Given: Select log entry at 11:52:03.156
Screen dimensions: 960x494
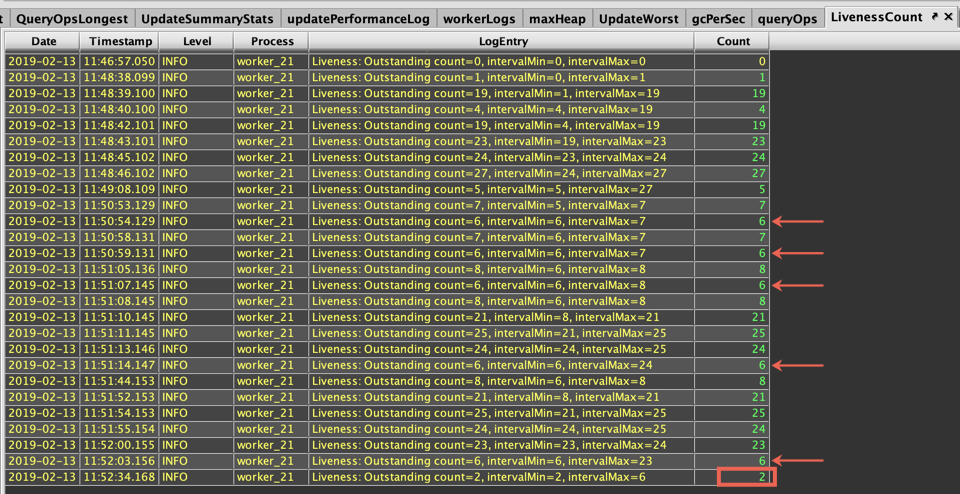Looking at the screenshot, I should 502,461.
